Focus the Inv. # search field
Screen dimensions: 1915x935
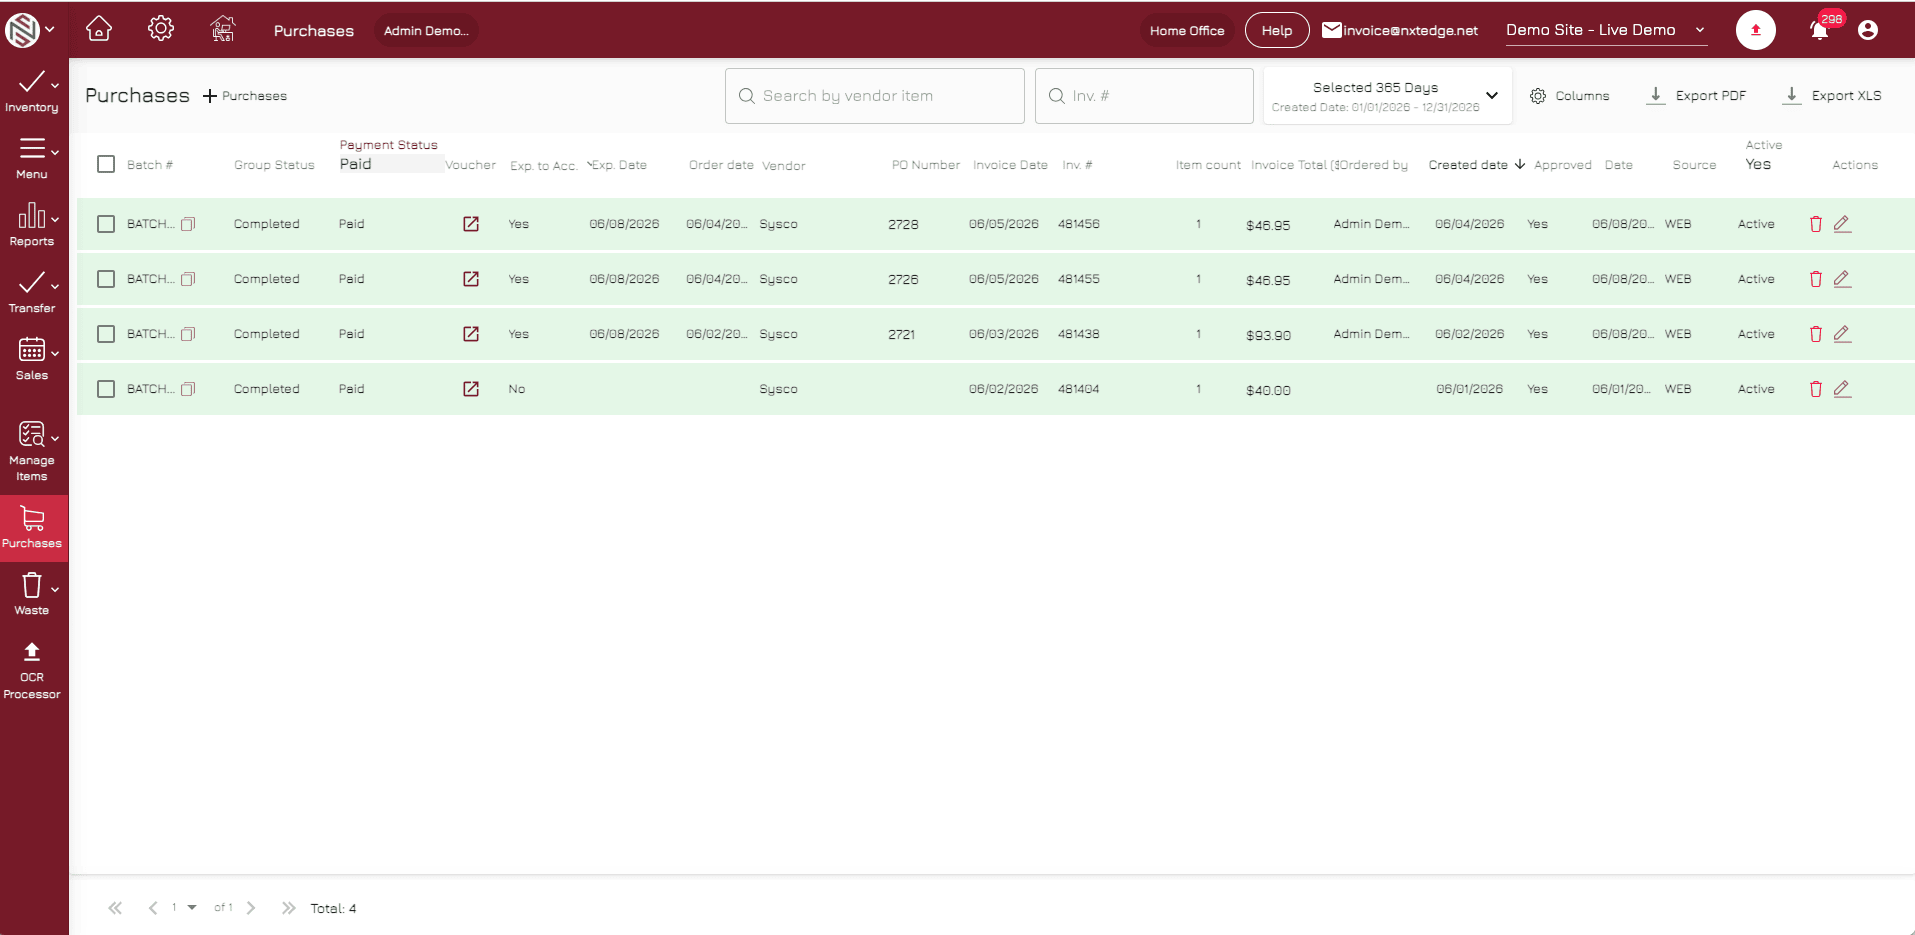[x=1144, y=96]
